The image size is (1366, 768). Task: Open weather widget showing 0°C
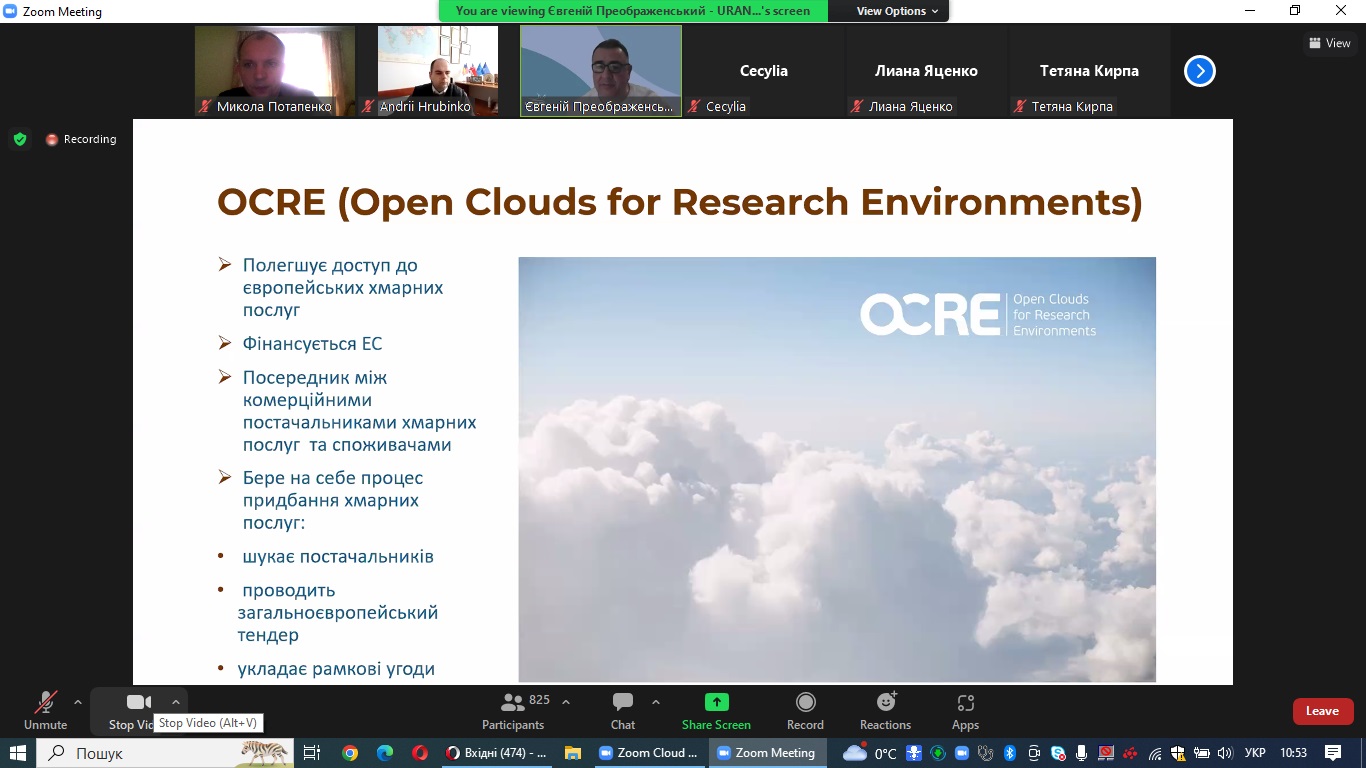(x=870, y=753)
